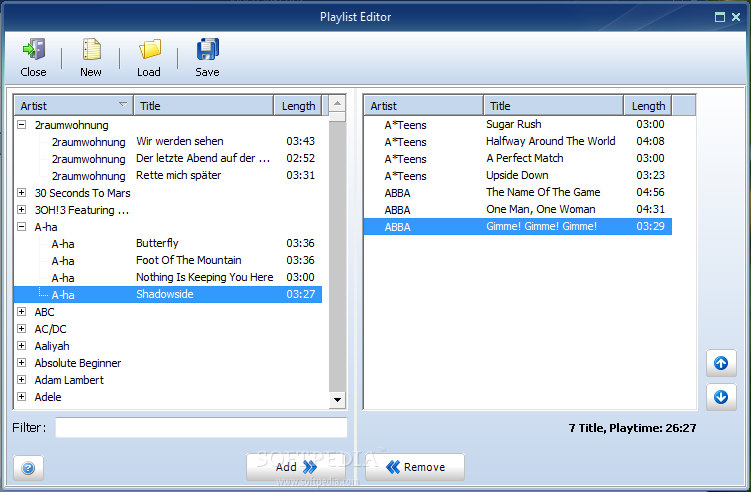Expand the Absolute Beginner artist group
The width and height of the screenshot is (751, 492).
tap(22, 363)
